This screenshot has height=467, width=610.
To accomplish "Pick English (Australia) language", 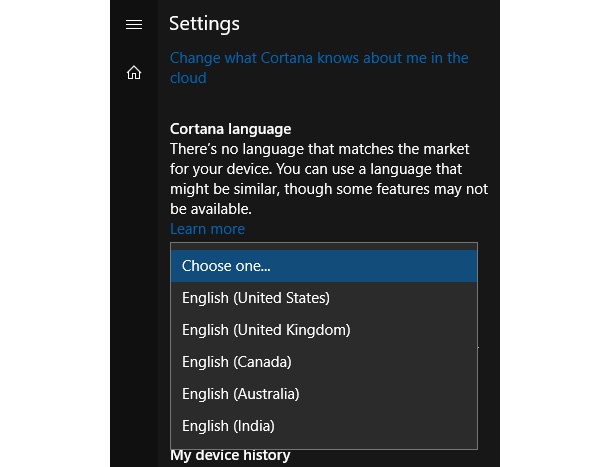I will pos(324,393).
